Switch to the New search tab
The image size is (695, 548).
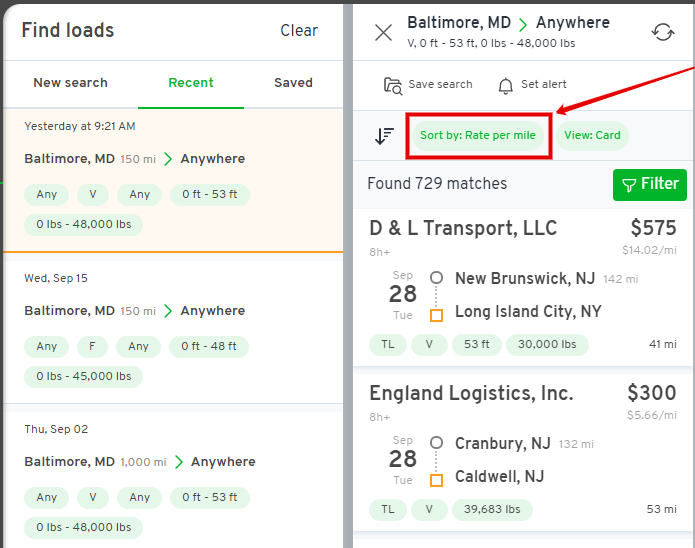pos(70,83)
